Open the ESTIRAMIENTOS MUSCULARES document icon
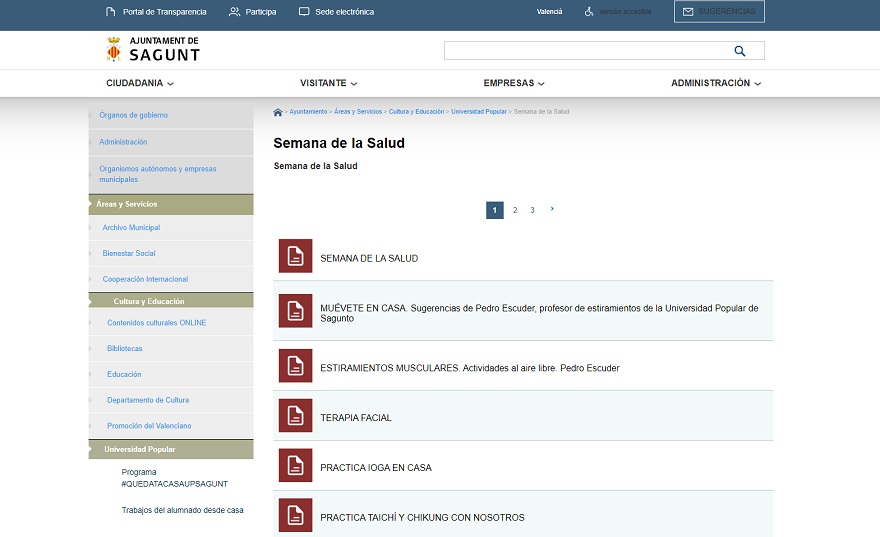 (295, 366)
